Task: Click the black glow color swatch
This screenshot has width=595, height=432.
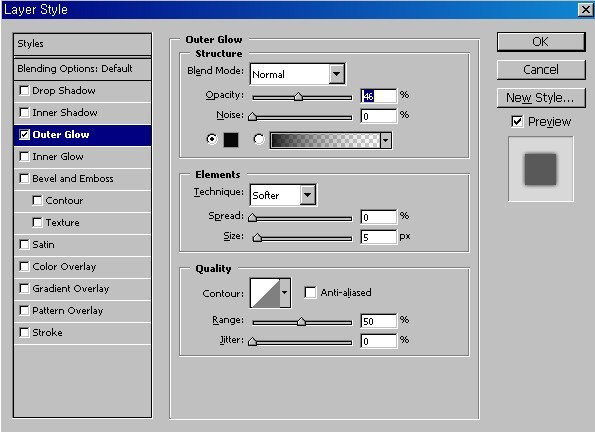Action: [x=231, y=140]
